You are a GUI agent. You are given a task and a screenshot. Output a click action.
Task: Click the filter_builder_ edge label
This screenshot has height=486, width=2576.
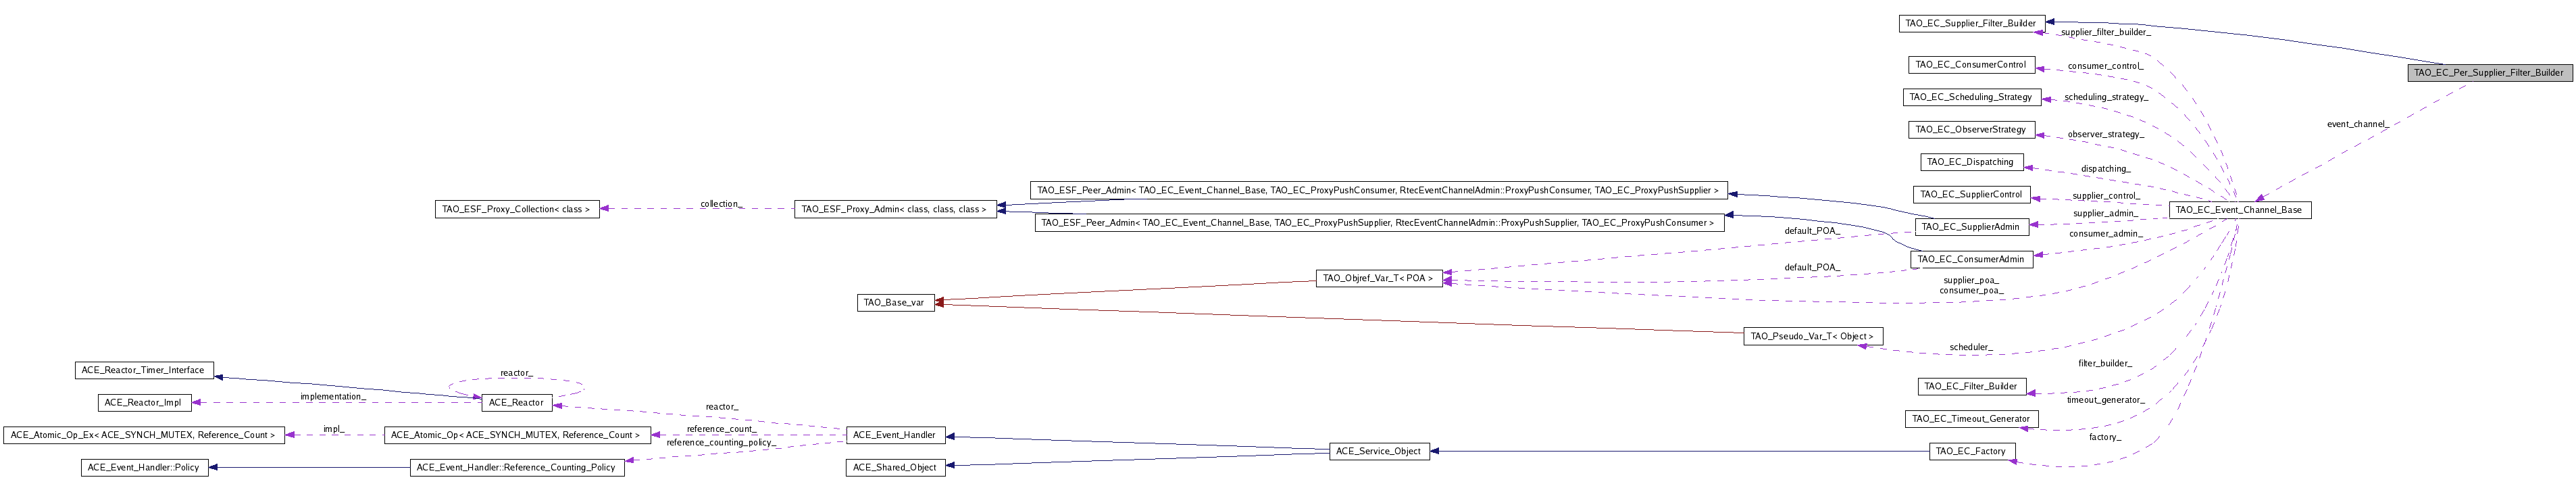coord(2105,363)
